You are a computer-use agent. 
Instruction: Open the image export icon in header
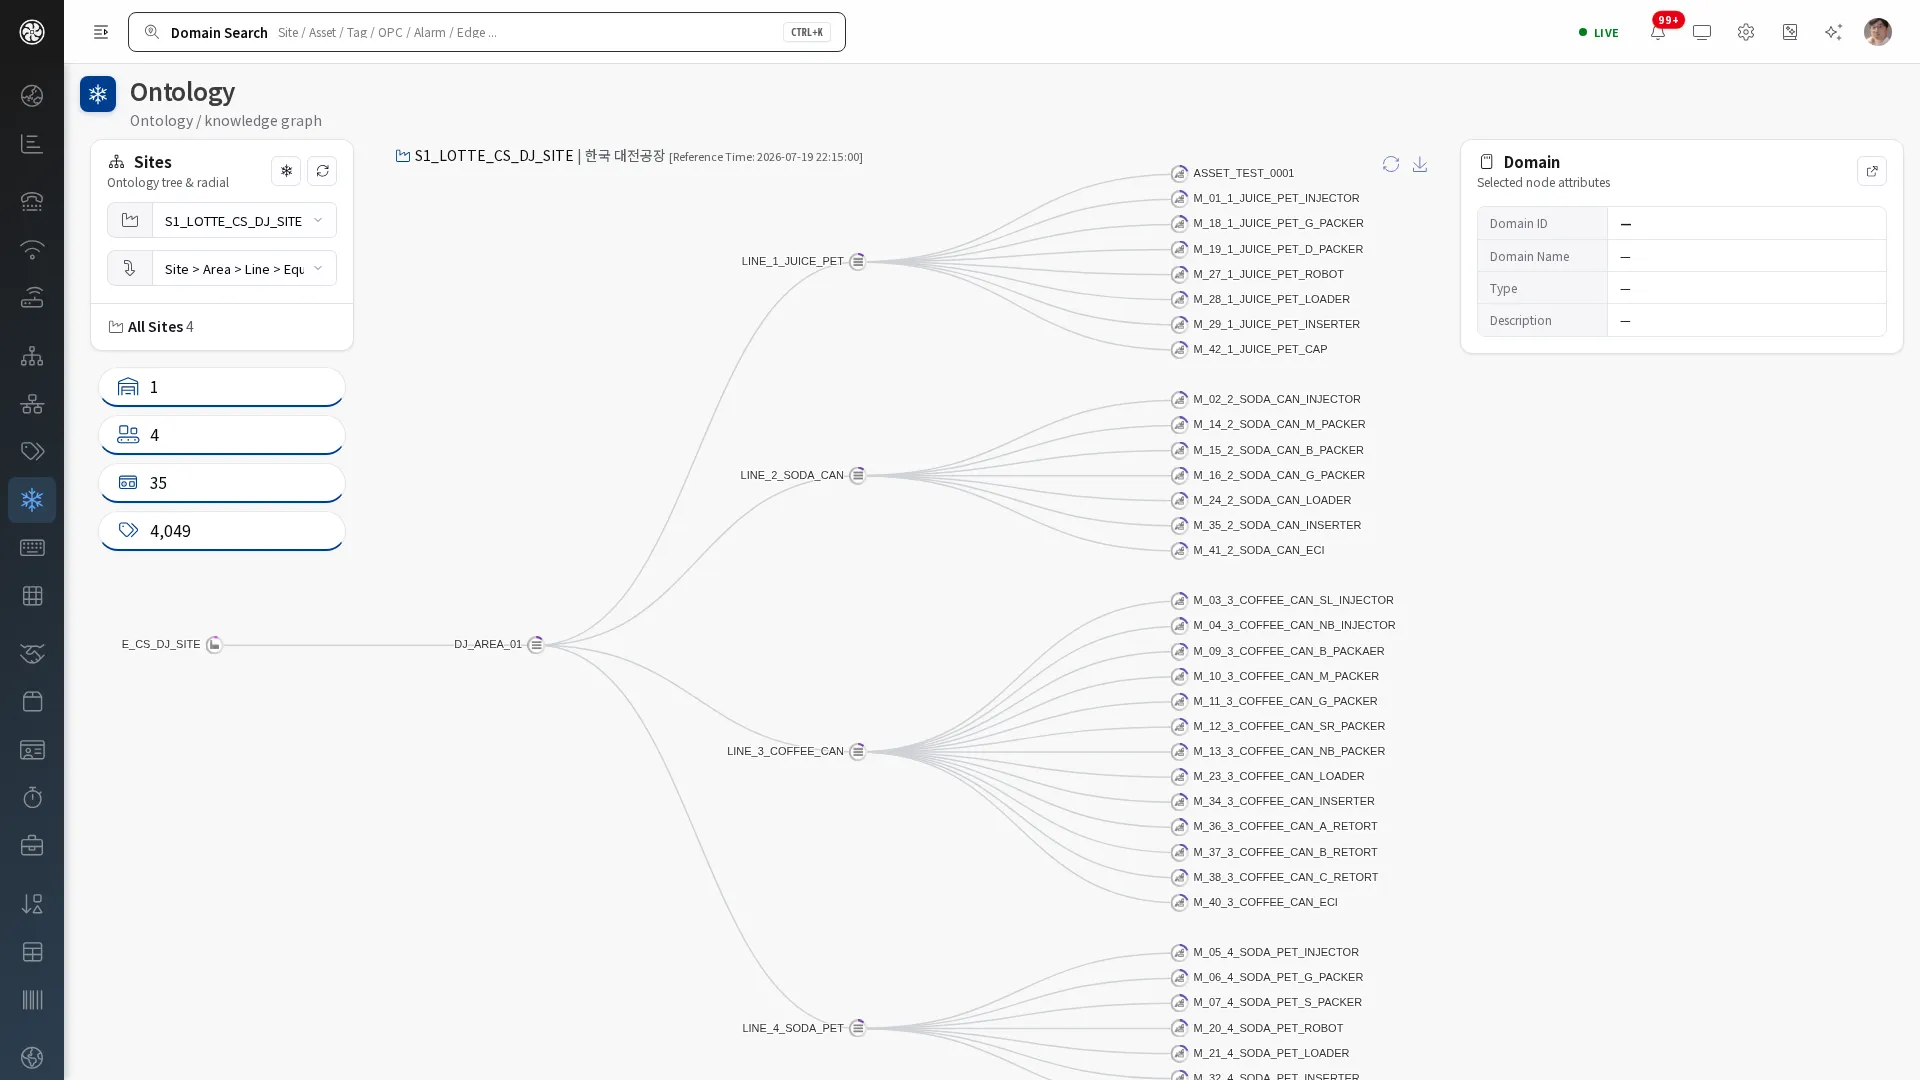pos(1790,32)
